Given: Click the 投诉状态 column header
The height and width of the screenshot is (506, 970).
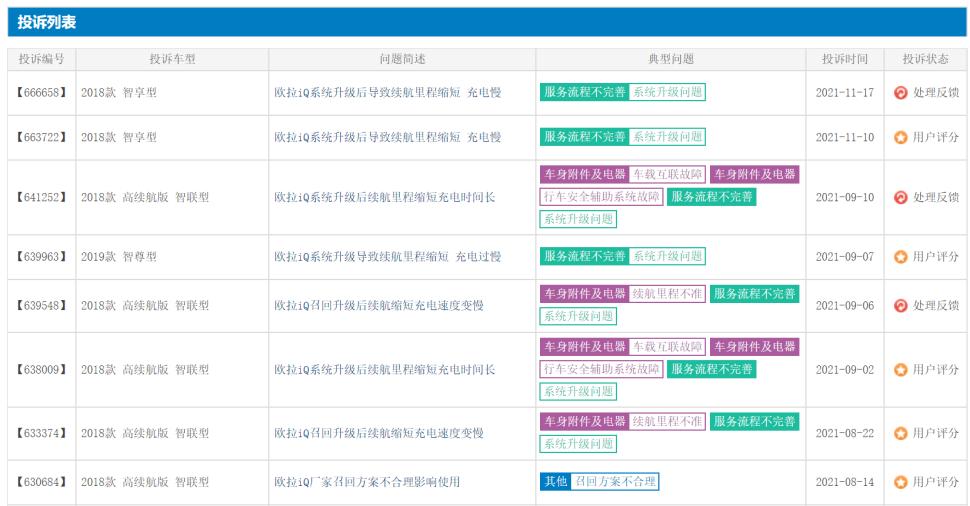Looking at the screenshot, I should coord(925,60).
